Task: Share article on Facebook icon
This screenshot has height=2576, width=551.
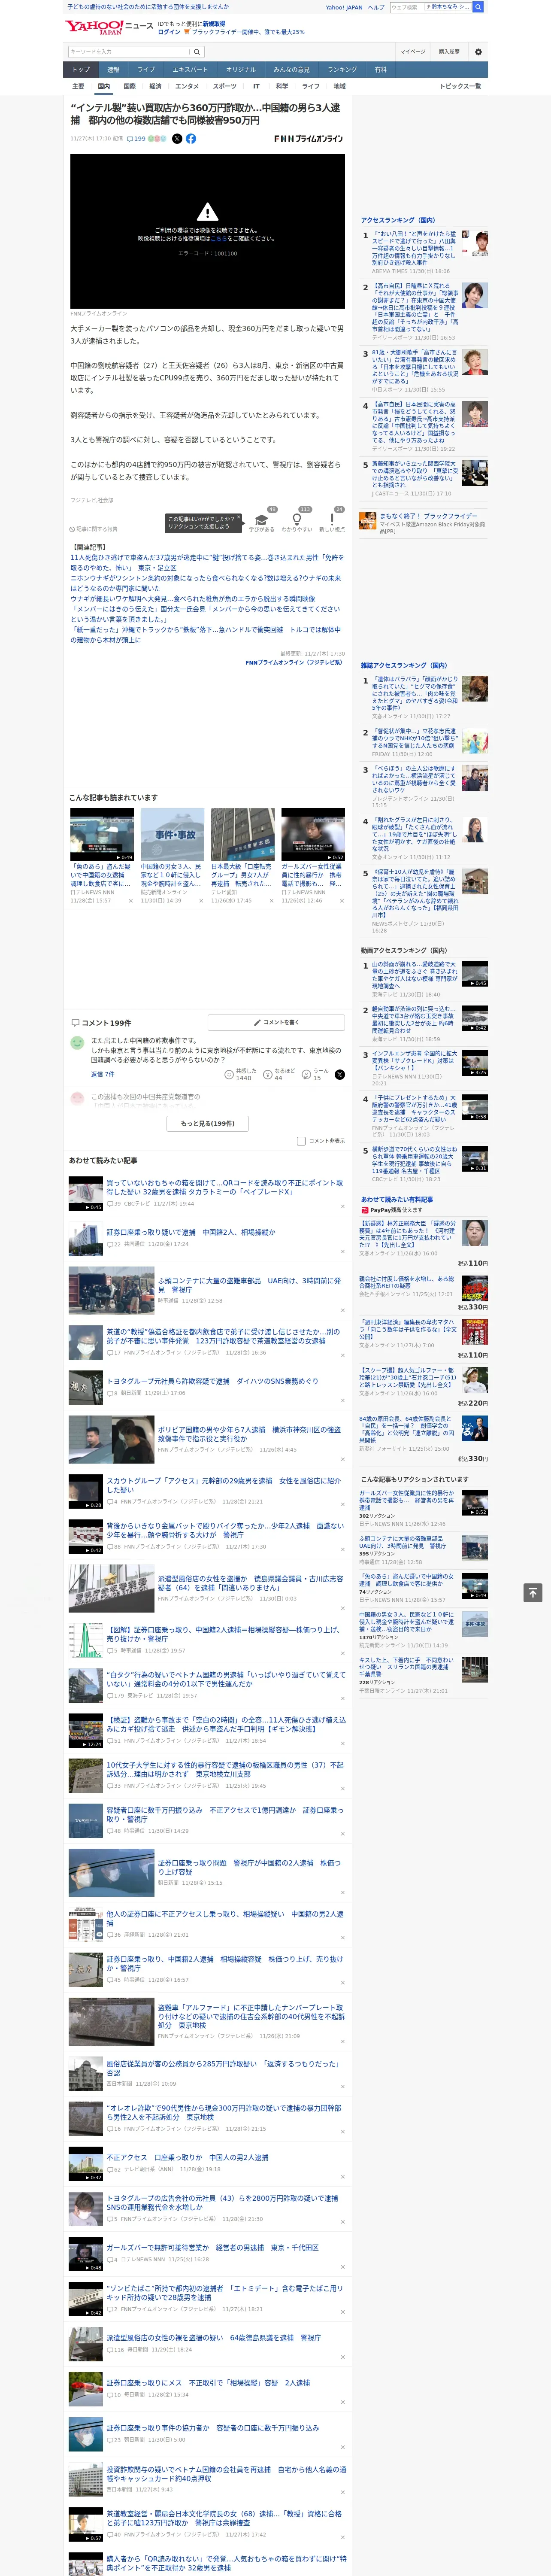Action: point(190,139)
